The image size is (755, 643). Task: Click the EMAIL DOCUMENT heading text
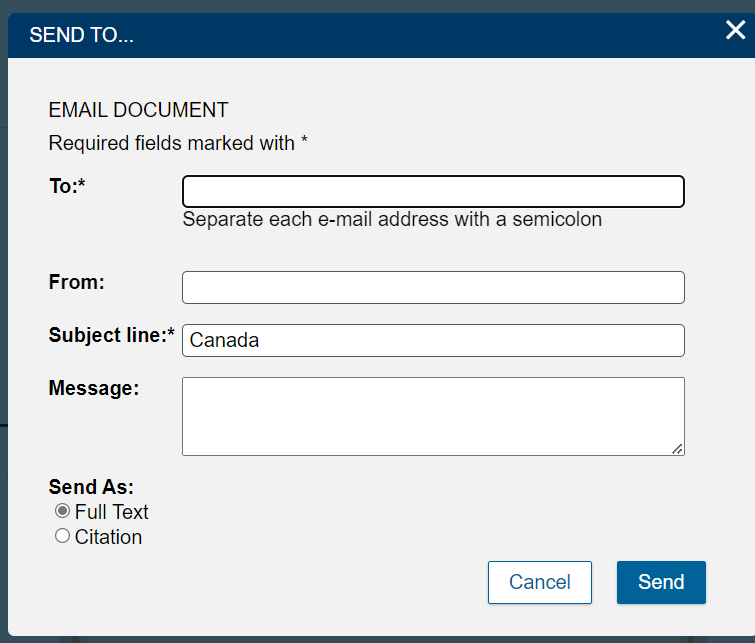tap(138, 110)
